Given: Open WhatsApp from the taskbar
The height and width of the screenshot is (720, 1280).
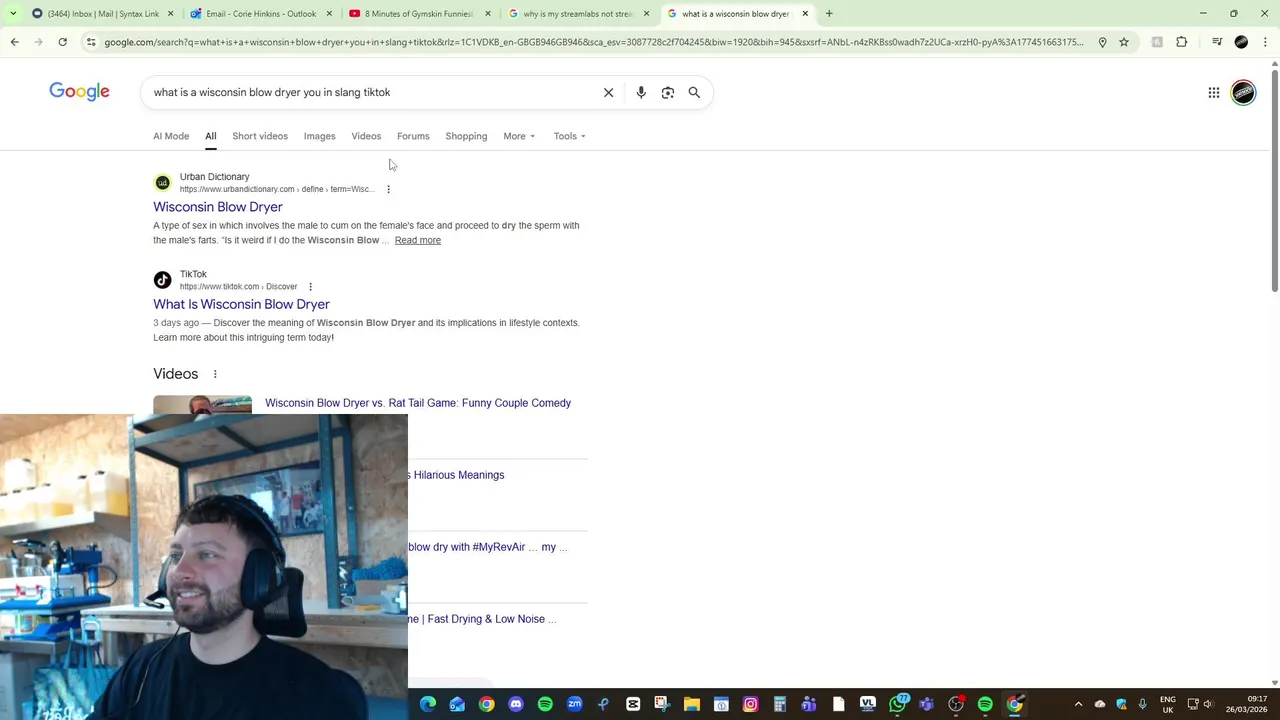Looking at the screenshot, I should pyautogui.click(x=898, y=705).
